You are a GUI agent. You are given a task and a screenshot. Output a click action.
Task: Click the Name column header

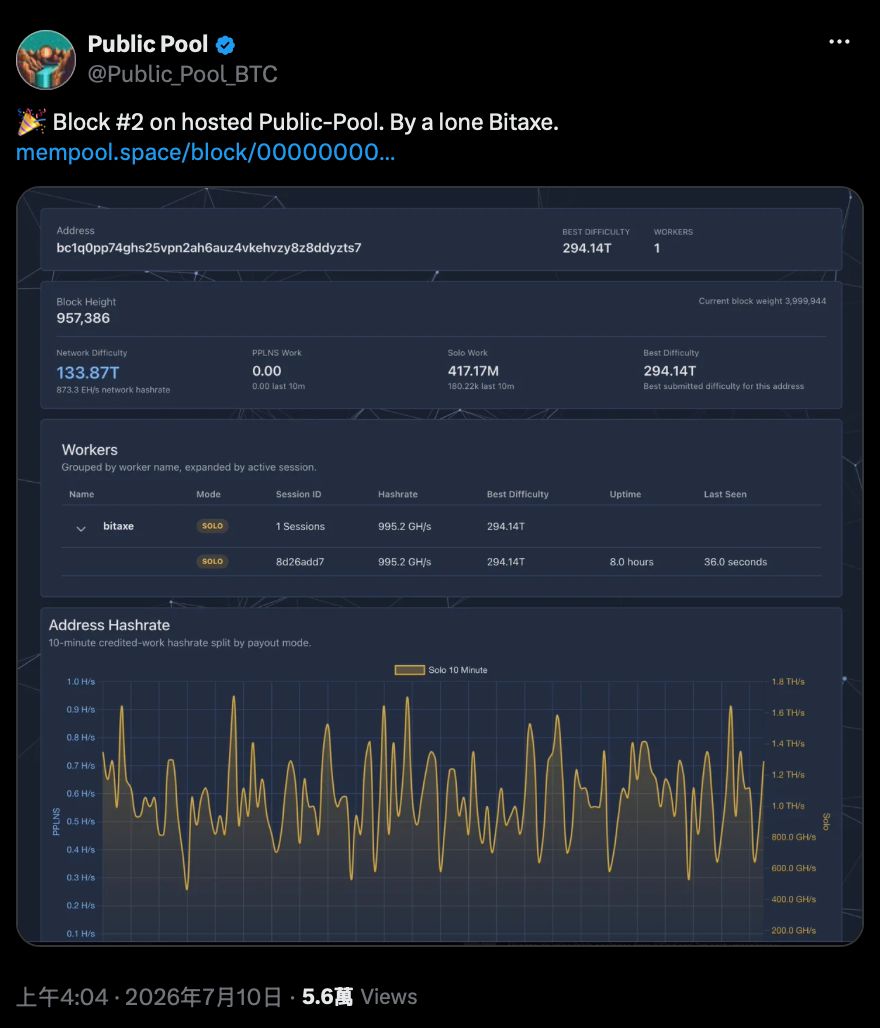tap(81, 494)
